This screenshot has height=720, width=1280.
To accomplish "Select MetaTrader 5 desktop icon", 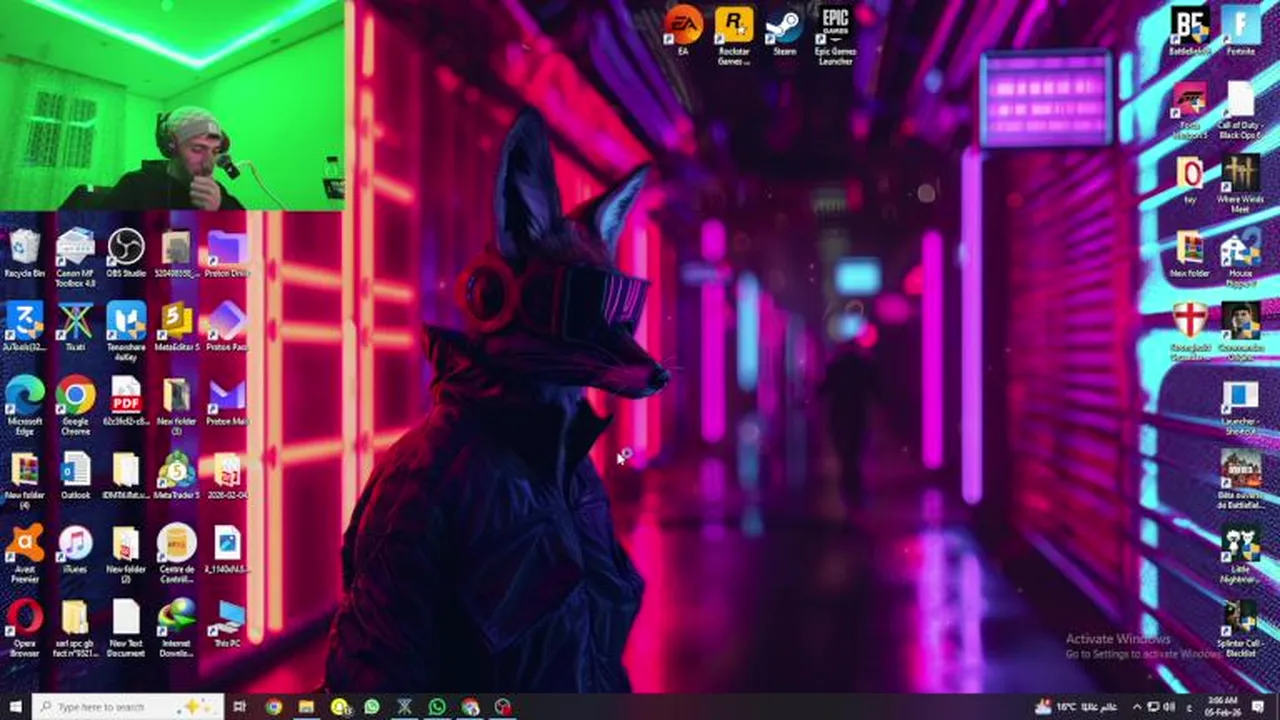I will pyautogui.click(x=177, y=474).
